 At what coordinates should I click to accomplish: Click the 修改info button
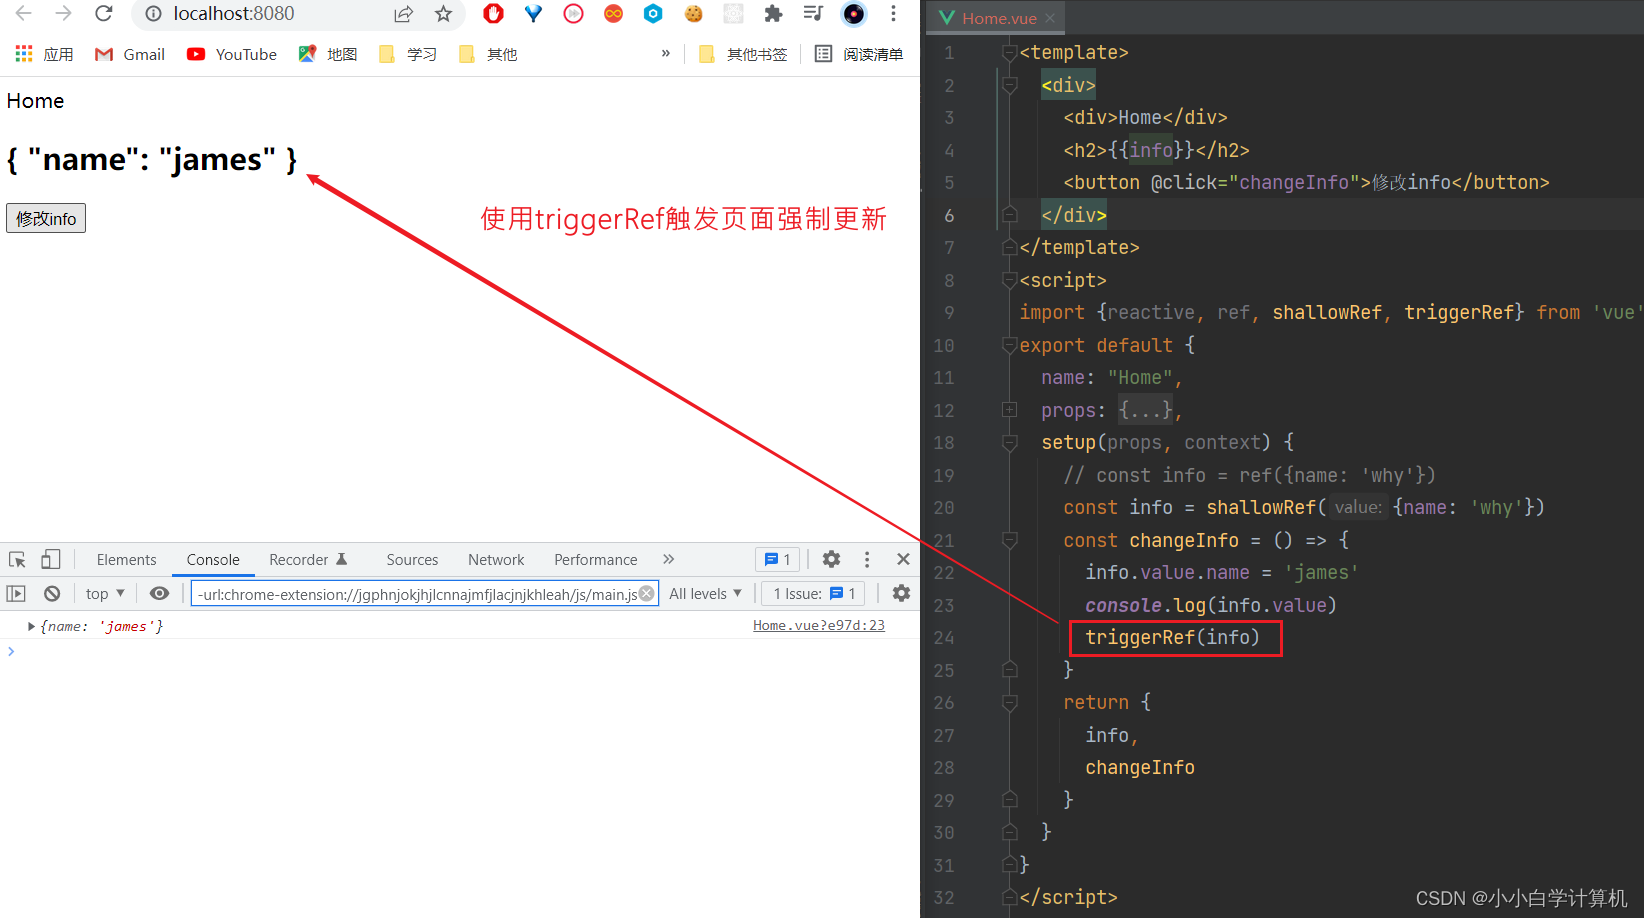pos(46,218)
